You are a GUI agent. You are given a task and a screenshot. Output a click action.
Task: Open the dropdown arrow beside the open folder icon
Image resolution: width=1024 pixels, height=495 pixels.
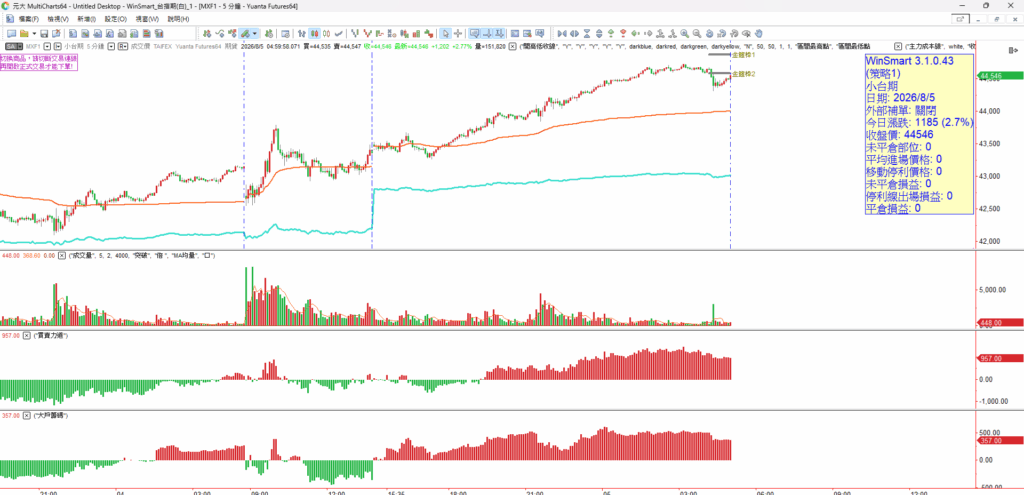[x=34, y=33]
